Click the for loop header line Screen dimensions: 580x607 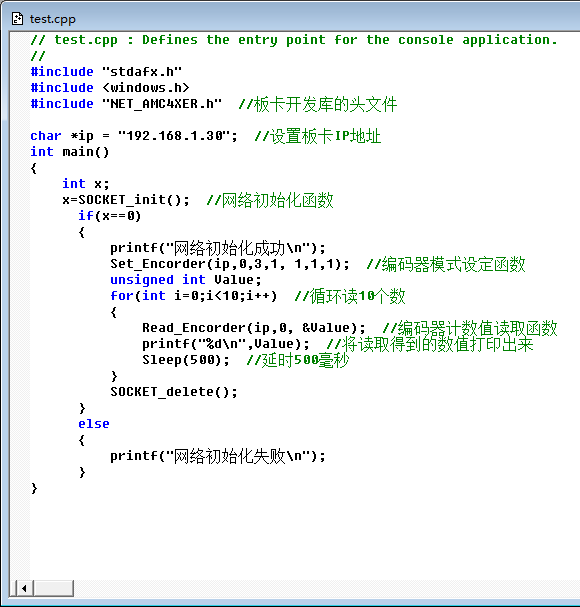coord(194,296)
